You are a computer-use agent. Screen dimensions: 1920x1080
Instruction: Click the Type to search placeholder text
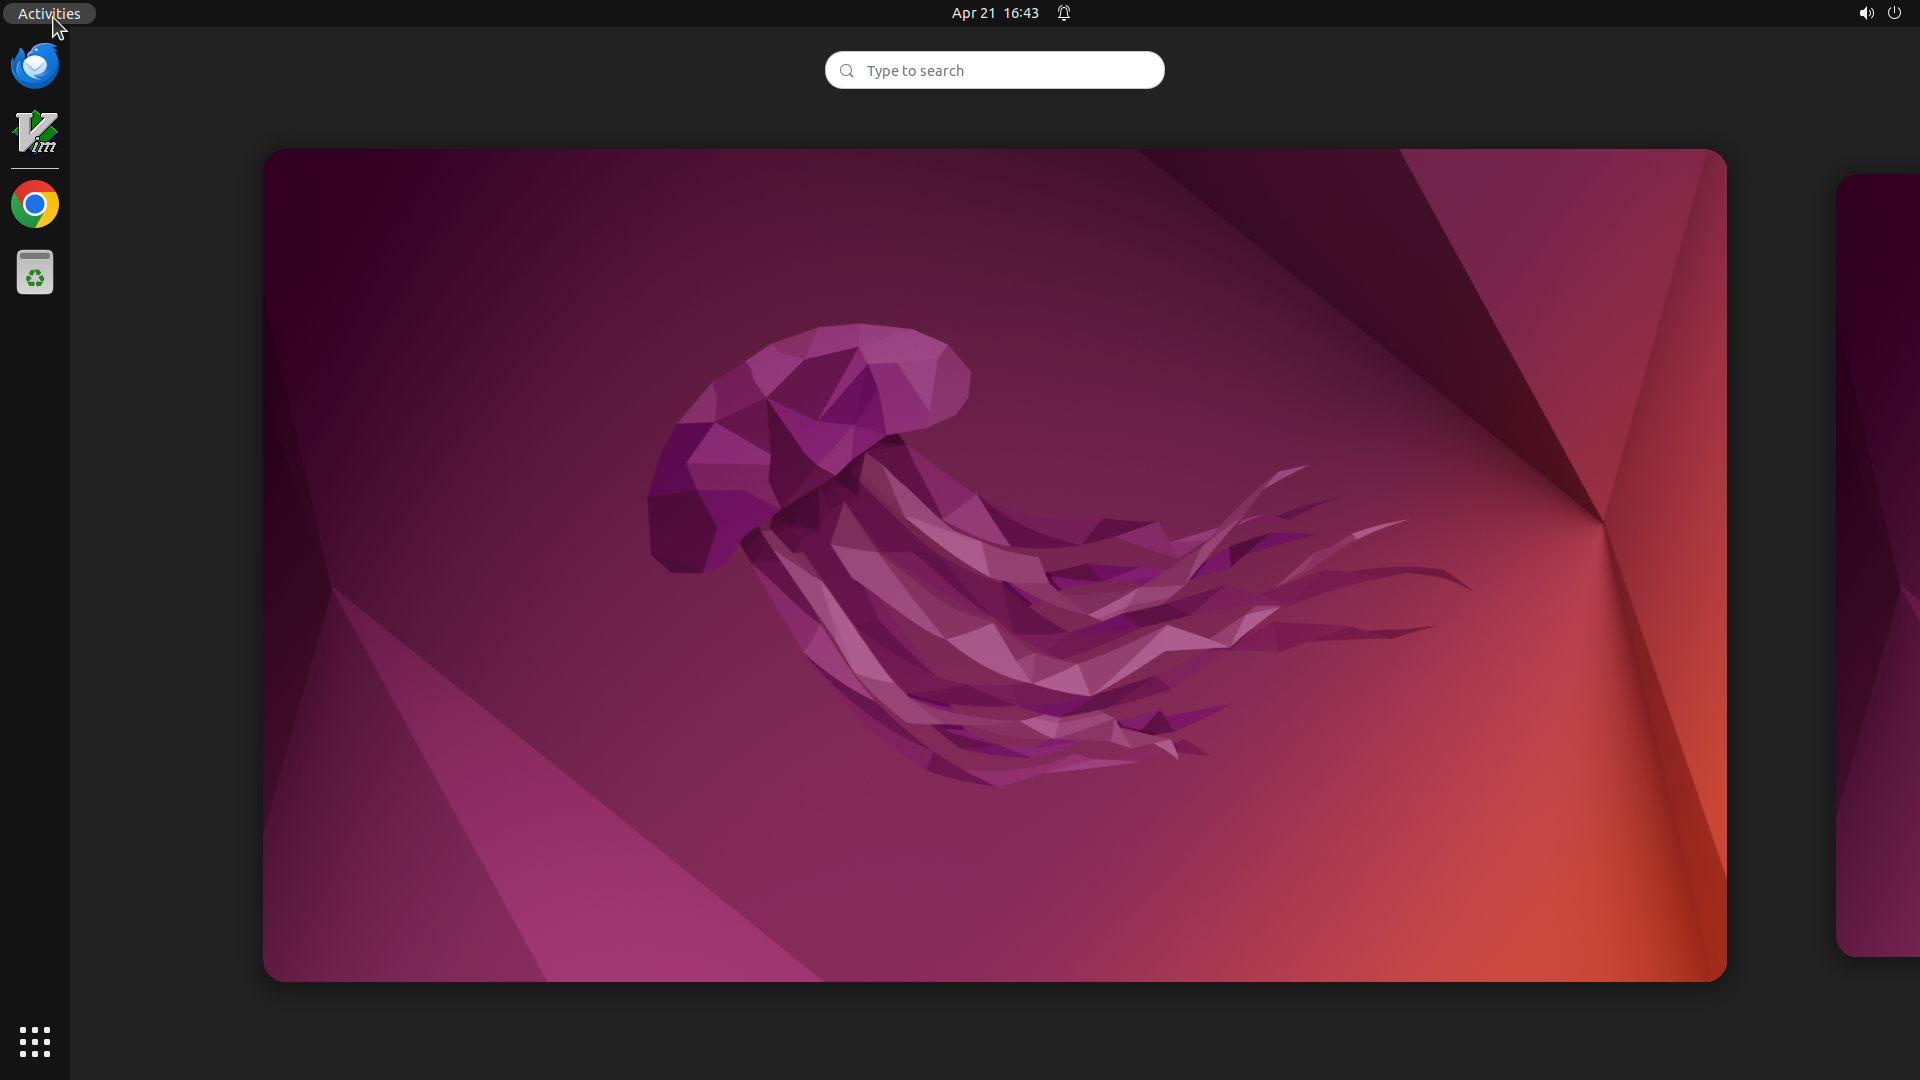[x=915, y=71]
